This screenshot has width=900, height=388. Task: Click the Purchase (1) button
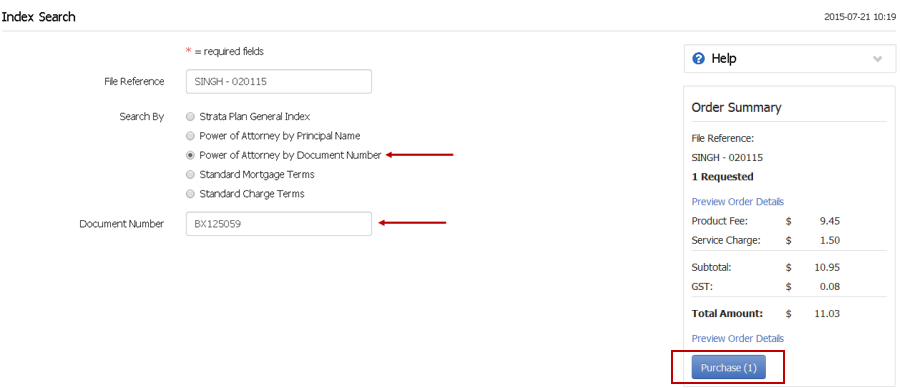point(728,367)
